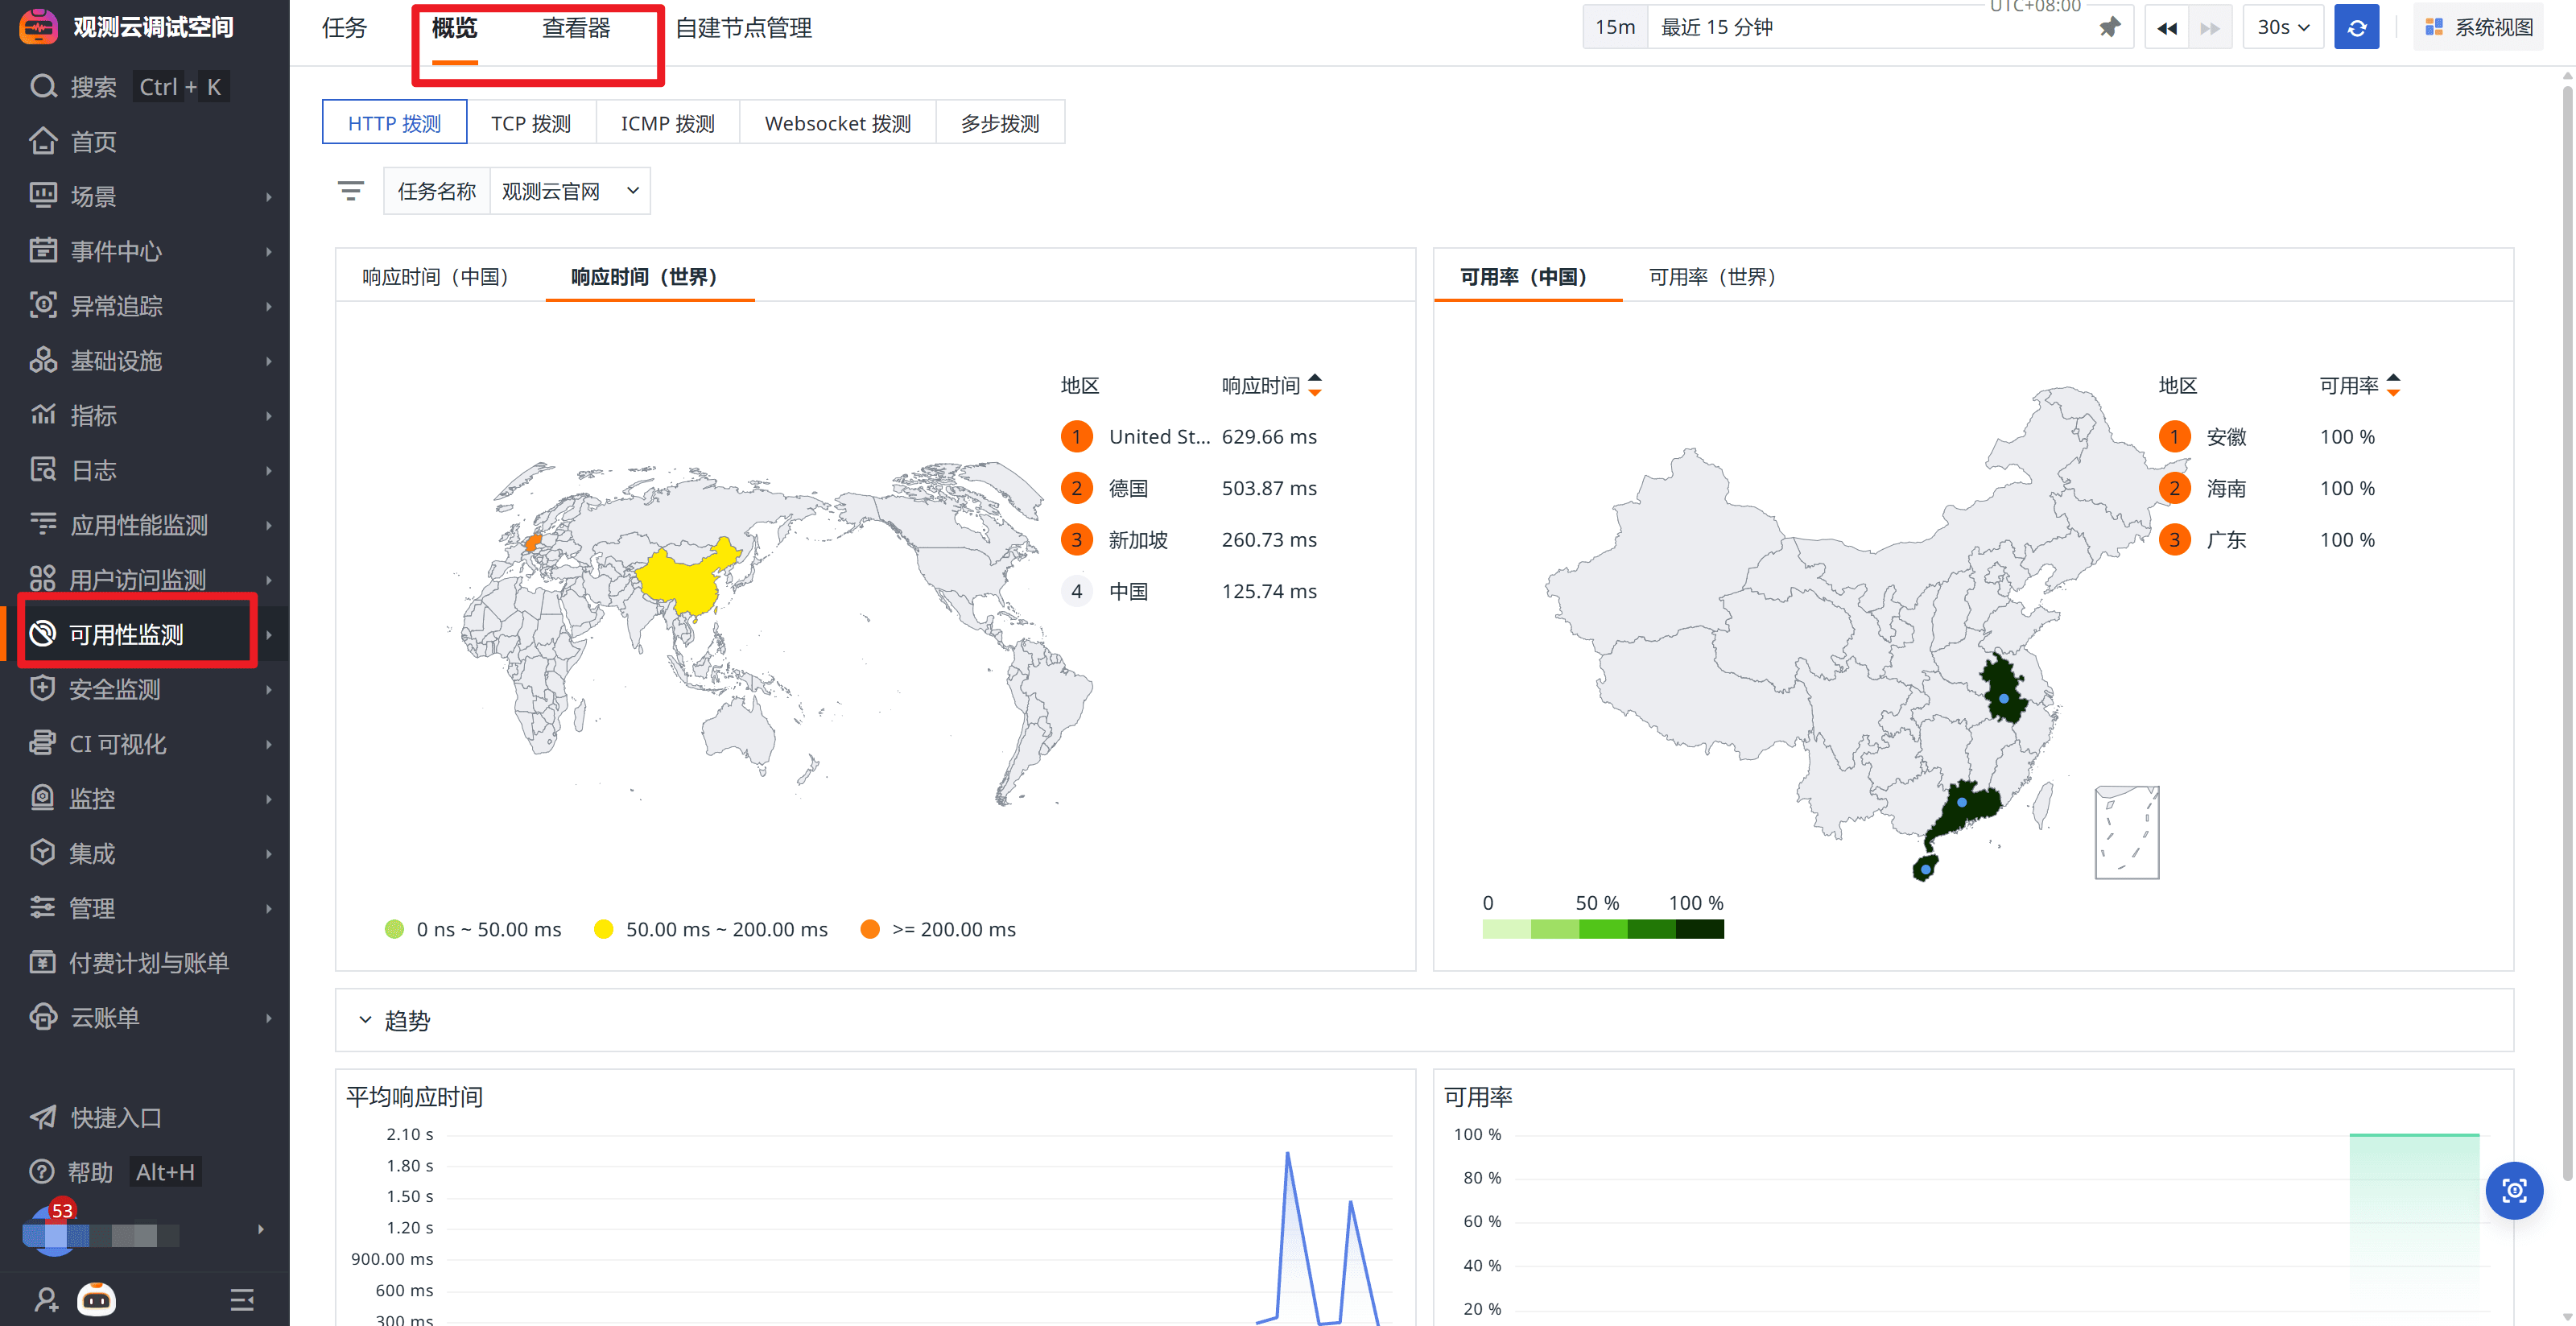Click the pin time range icon
The image size is (2576, 1326).
point(2109,28)
